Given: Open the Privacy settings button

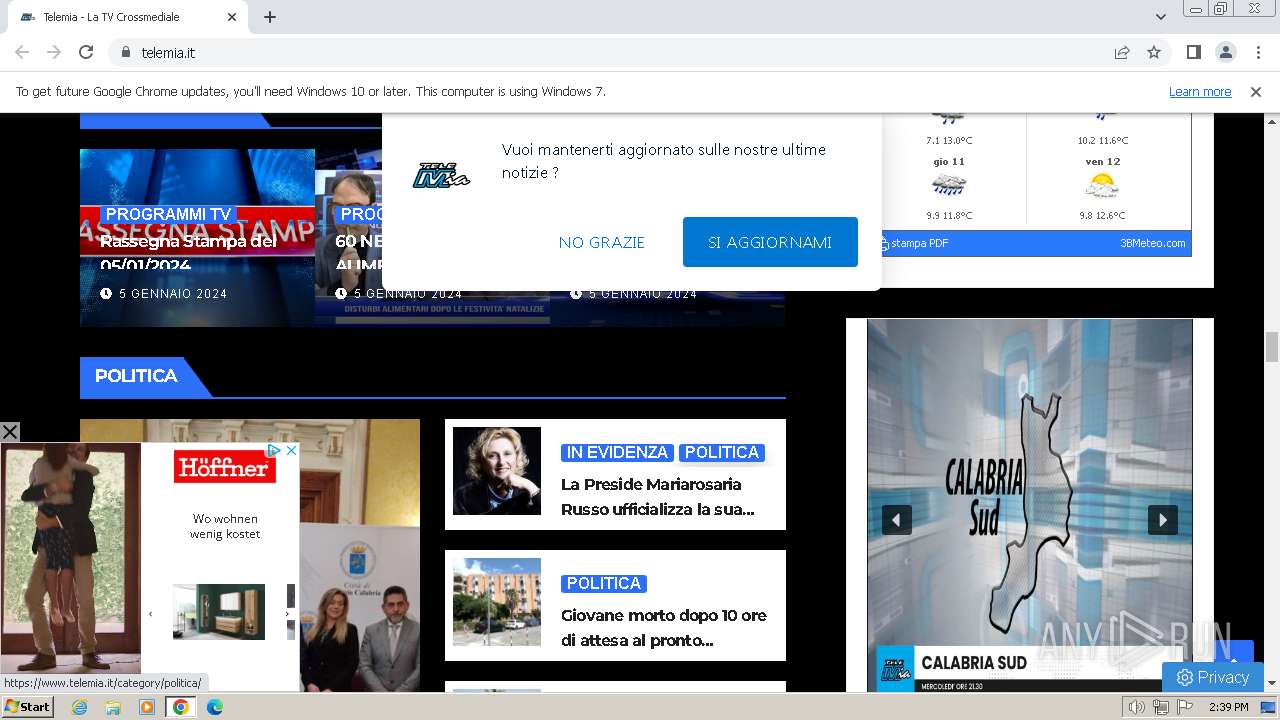Looking at the screenshot, I should [x=1213, y=677].
